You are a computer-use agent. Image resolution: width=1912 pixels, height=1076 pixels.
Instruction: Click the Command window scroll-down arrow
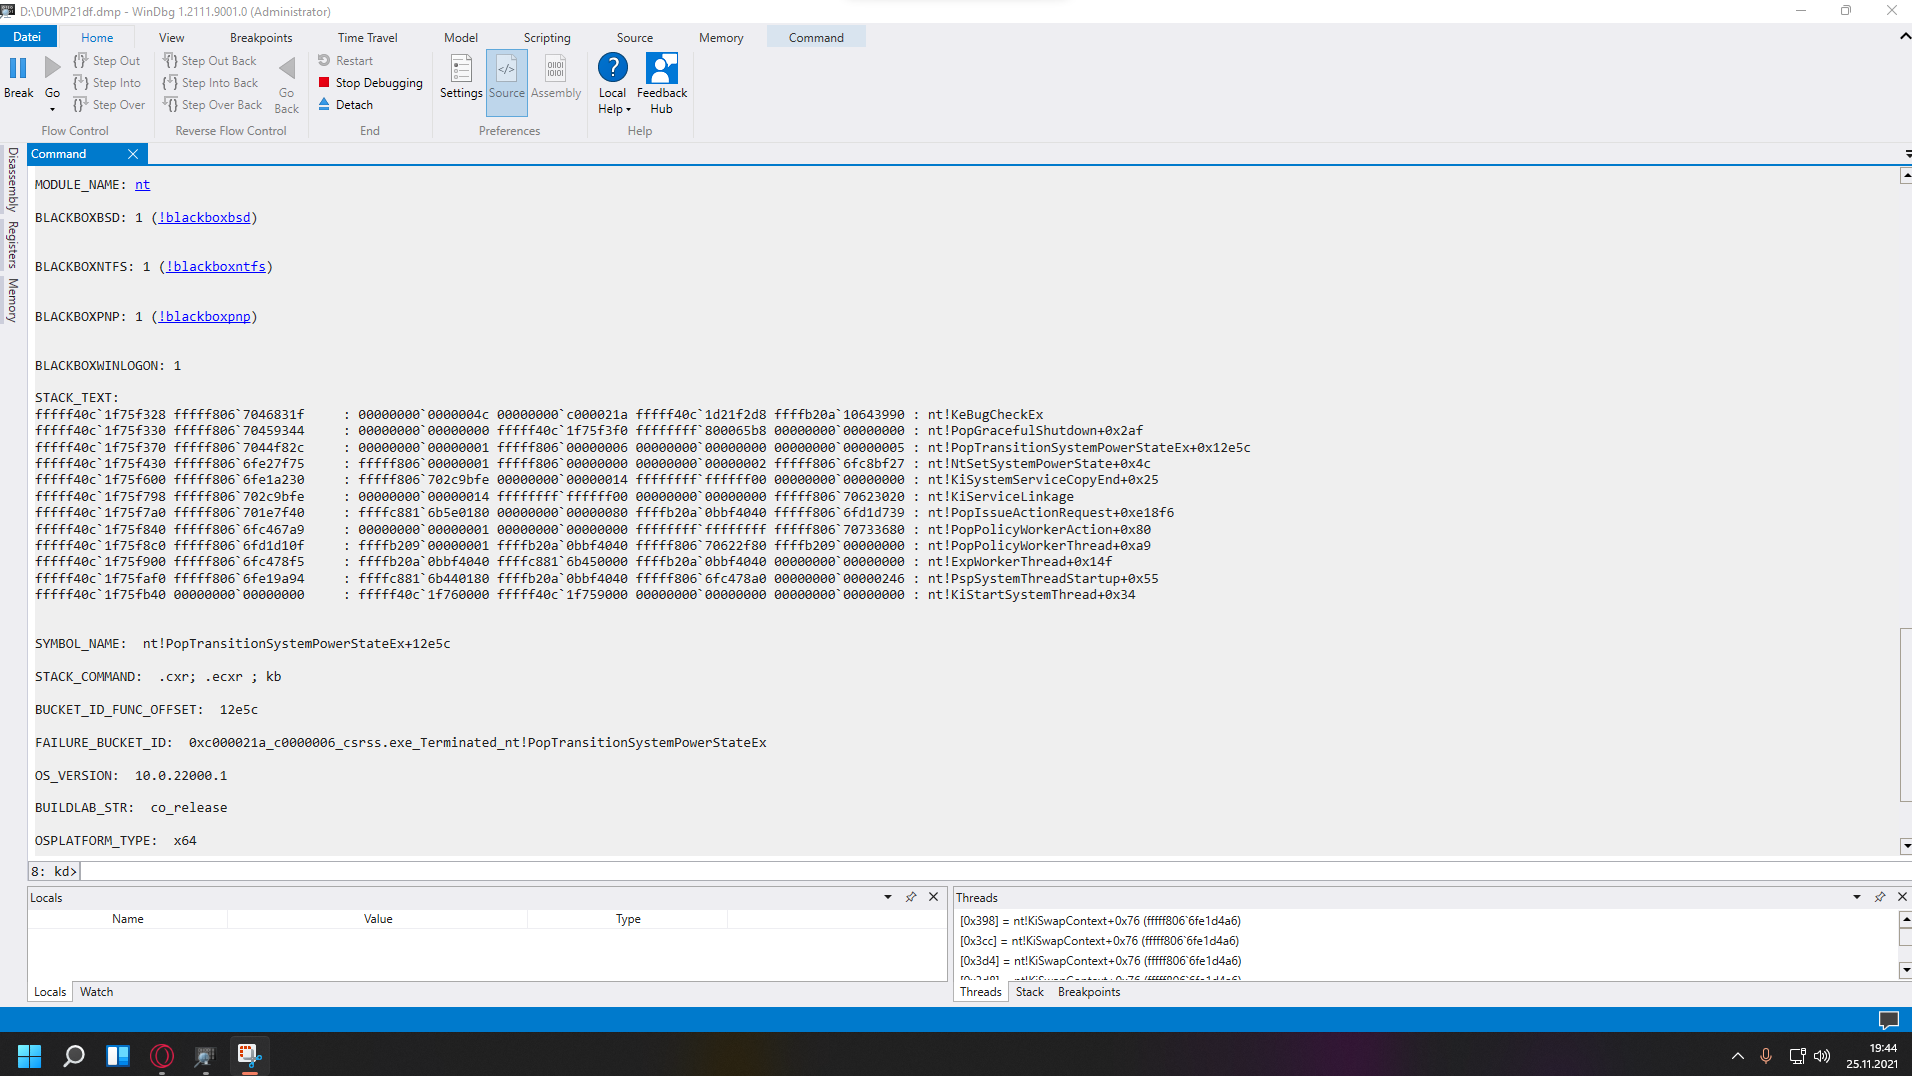tap(1906, 846)
